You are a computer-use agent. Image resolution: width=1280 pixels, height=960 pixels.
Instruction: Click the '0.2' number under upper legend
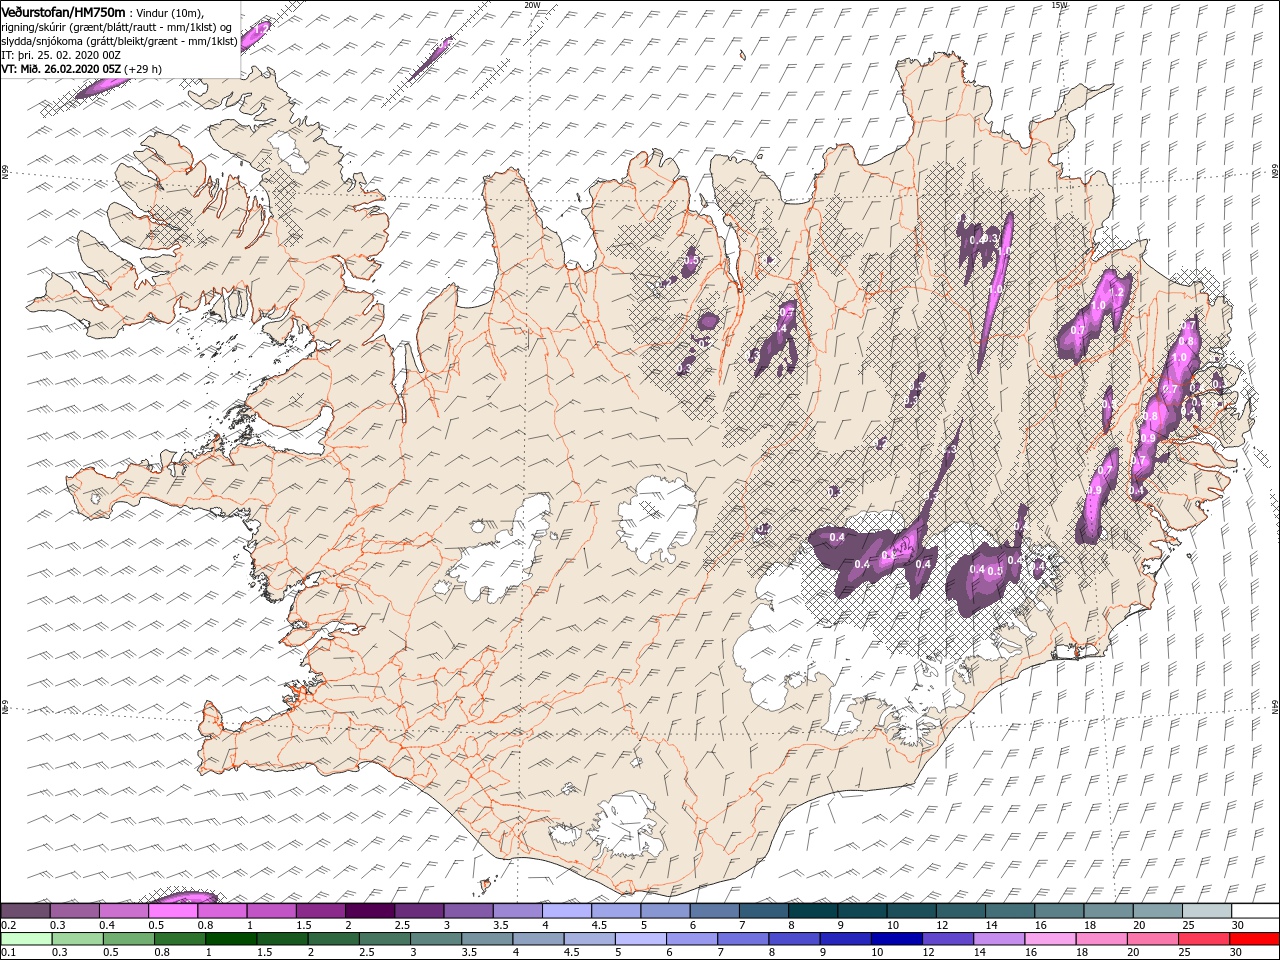tap(8, 926)
